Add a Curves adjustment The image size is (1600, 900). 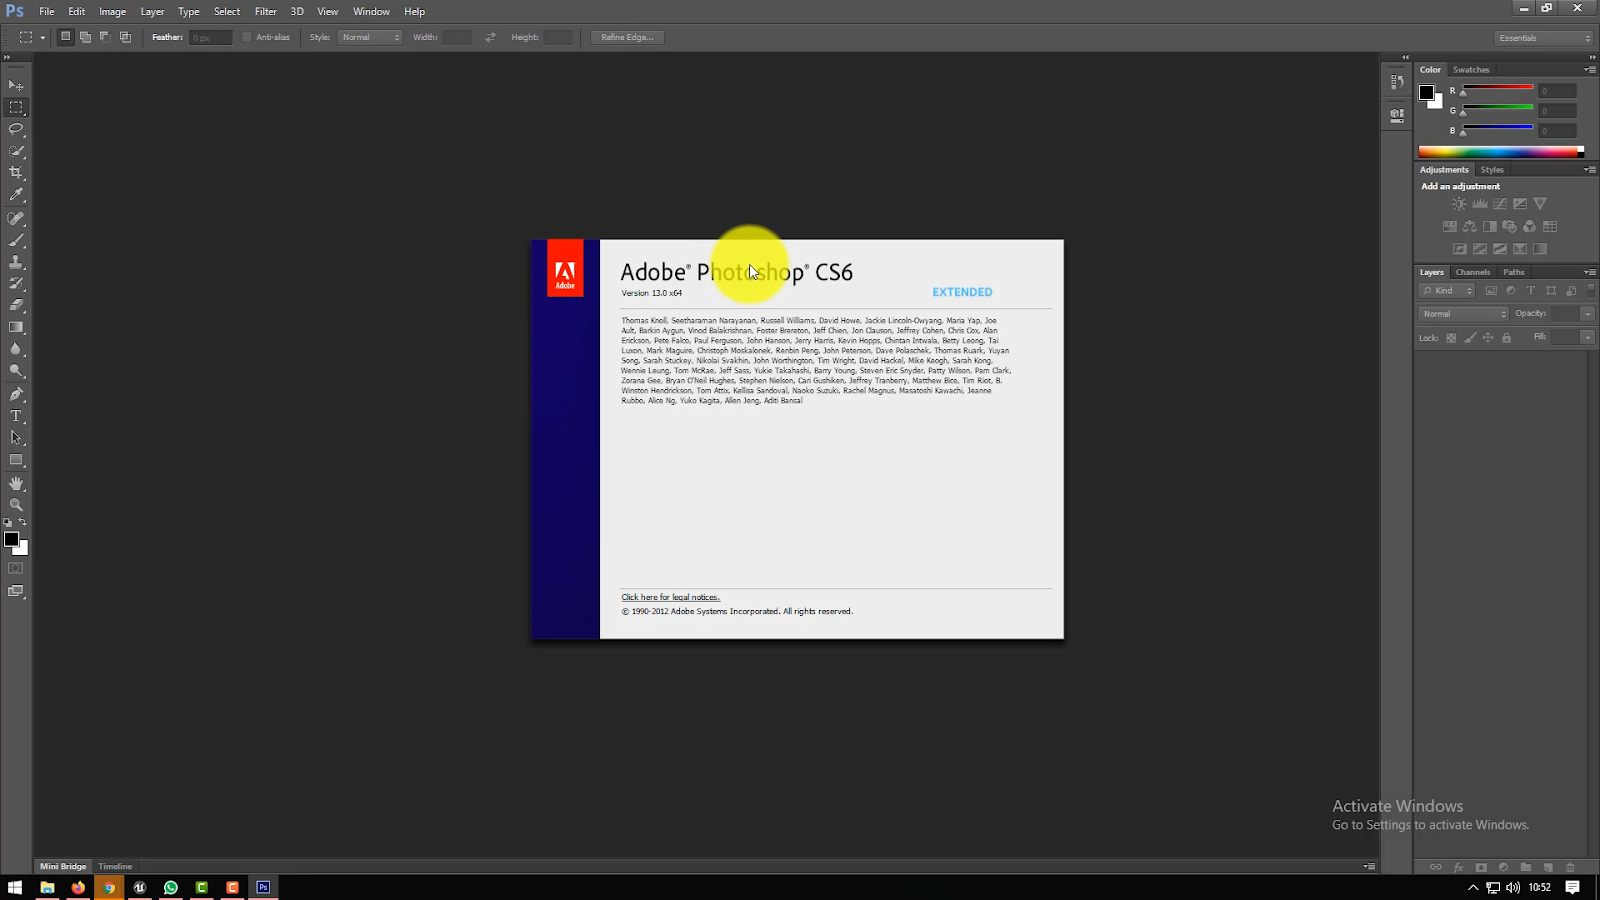click(x=1500, y=204)
